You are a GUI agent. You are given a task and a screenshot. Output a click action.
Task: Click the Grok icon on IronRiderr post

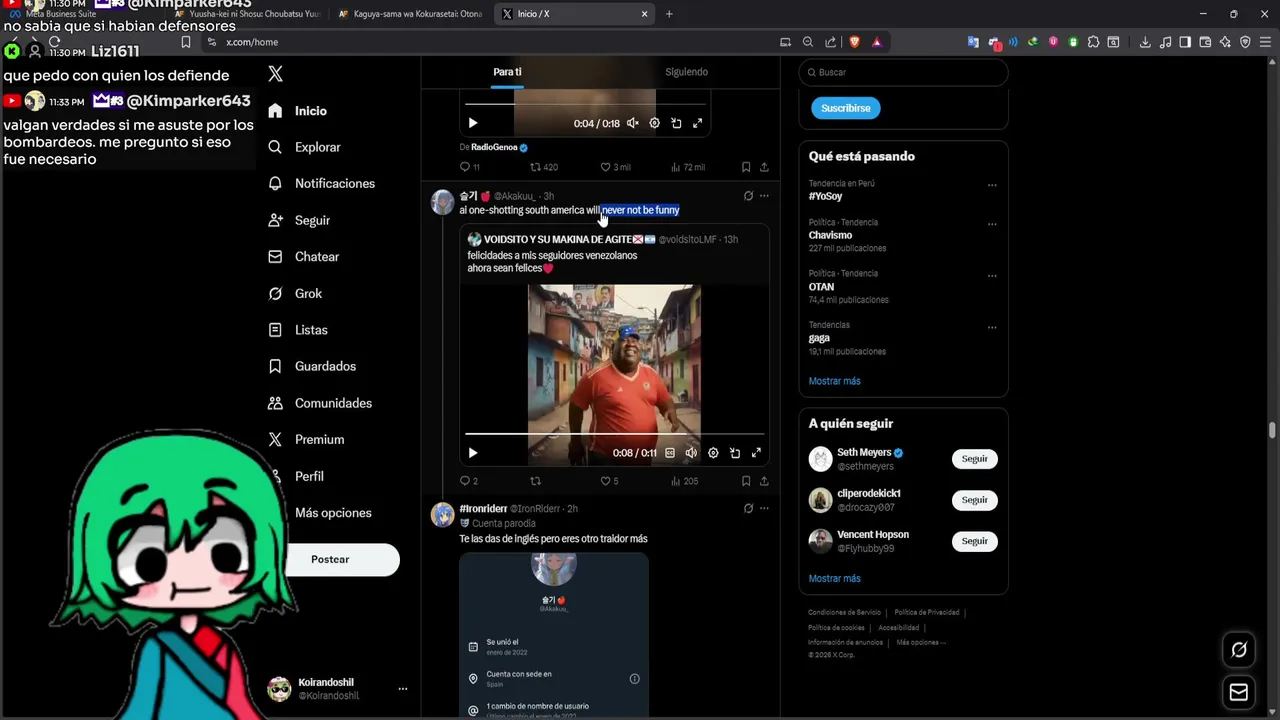(x=748, y=508)
